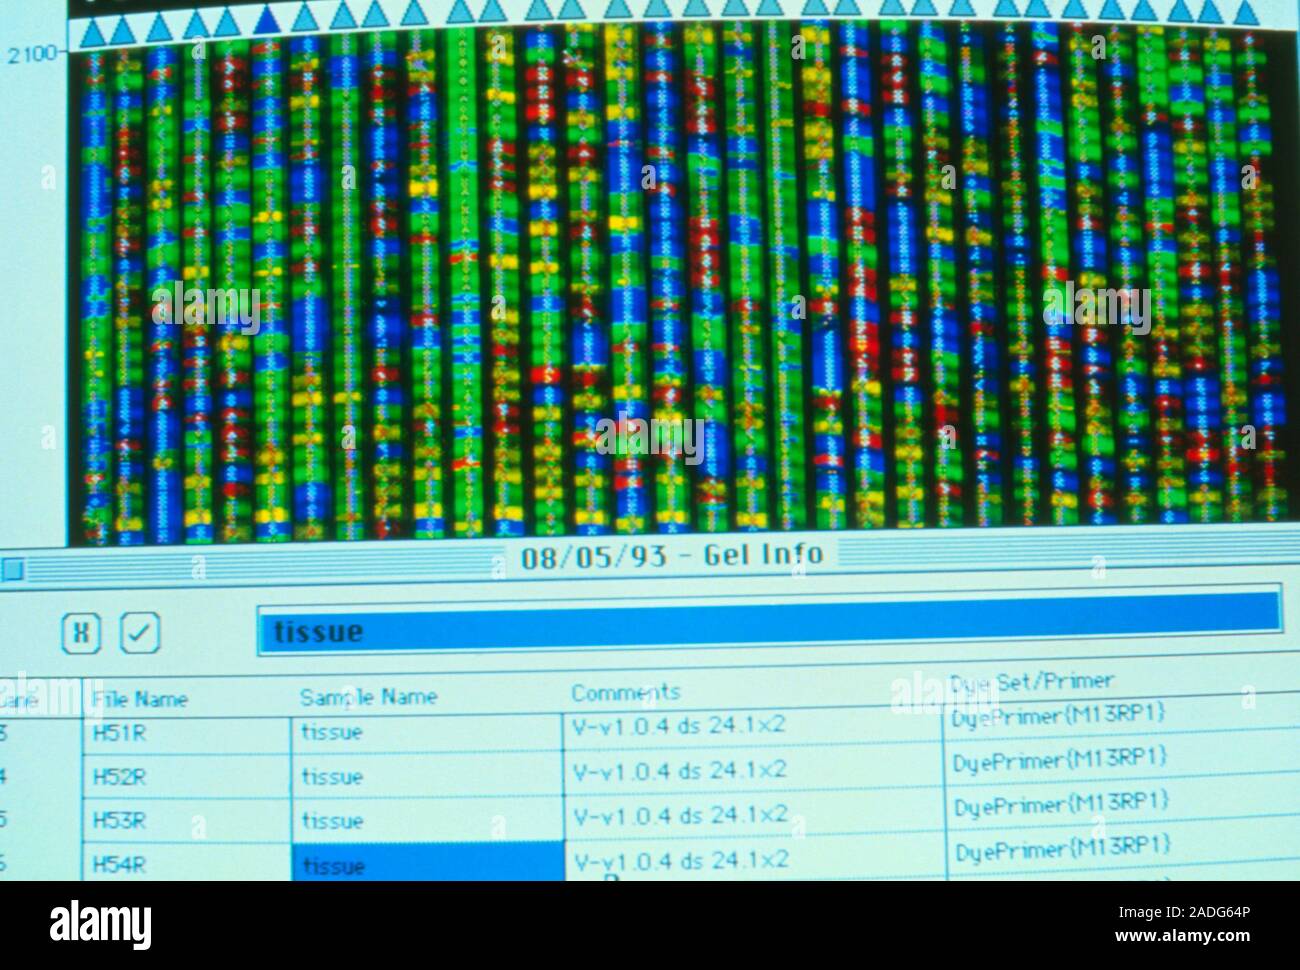Click DyePrimer{M13RP1} in H51R row
This screenshot has width=1300, height=970.
point(1059,716)
